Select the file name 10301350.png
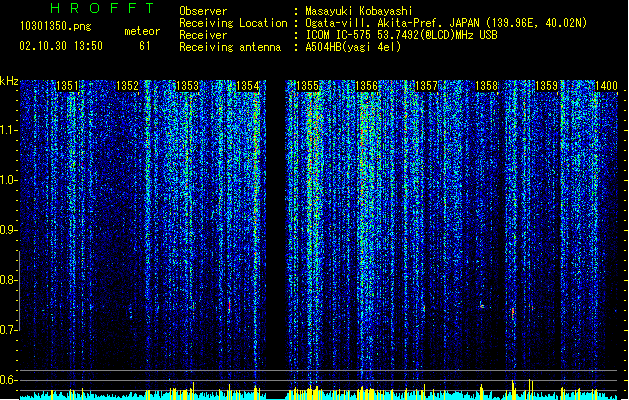 (x=55, y=26)
